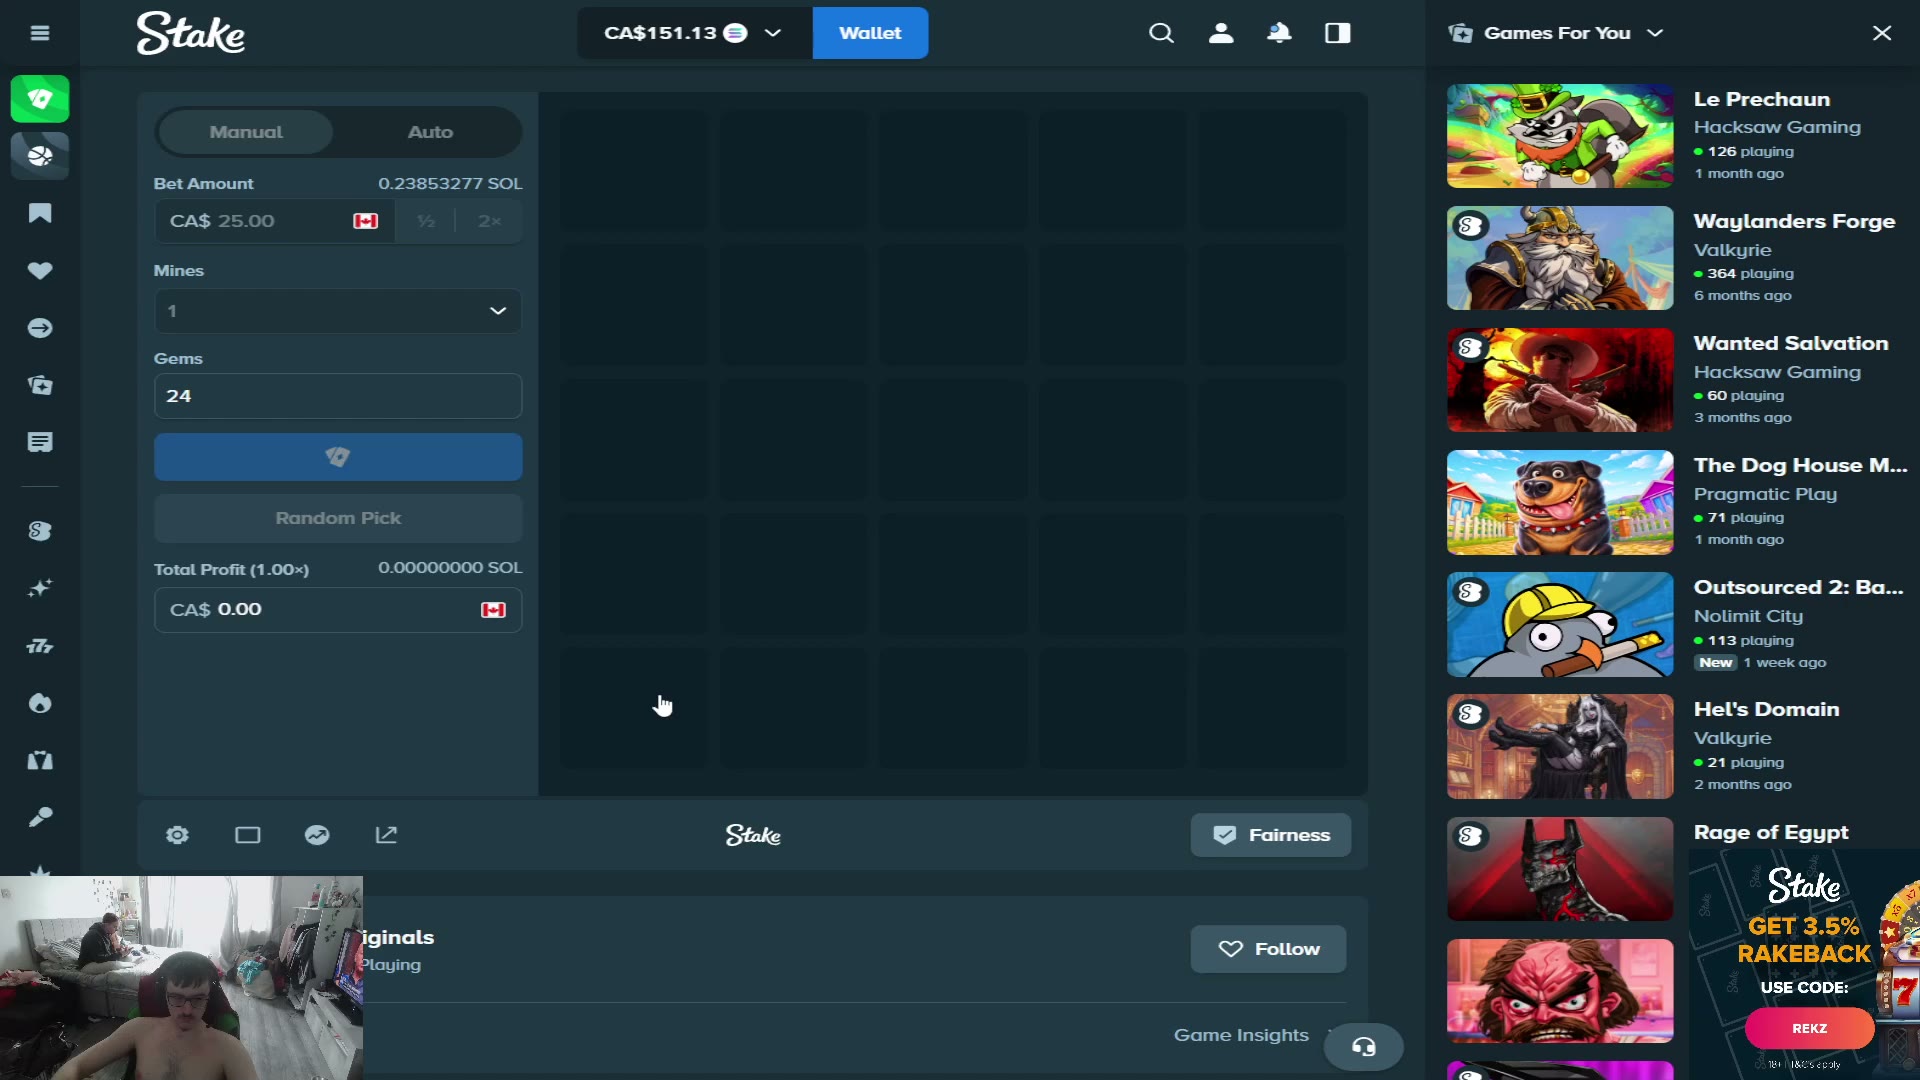Open the Waylanders Forge game thumbnail
Image resolution: width=1920 pixels, height=1080 pixels.
tap(1560, 258)
